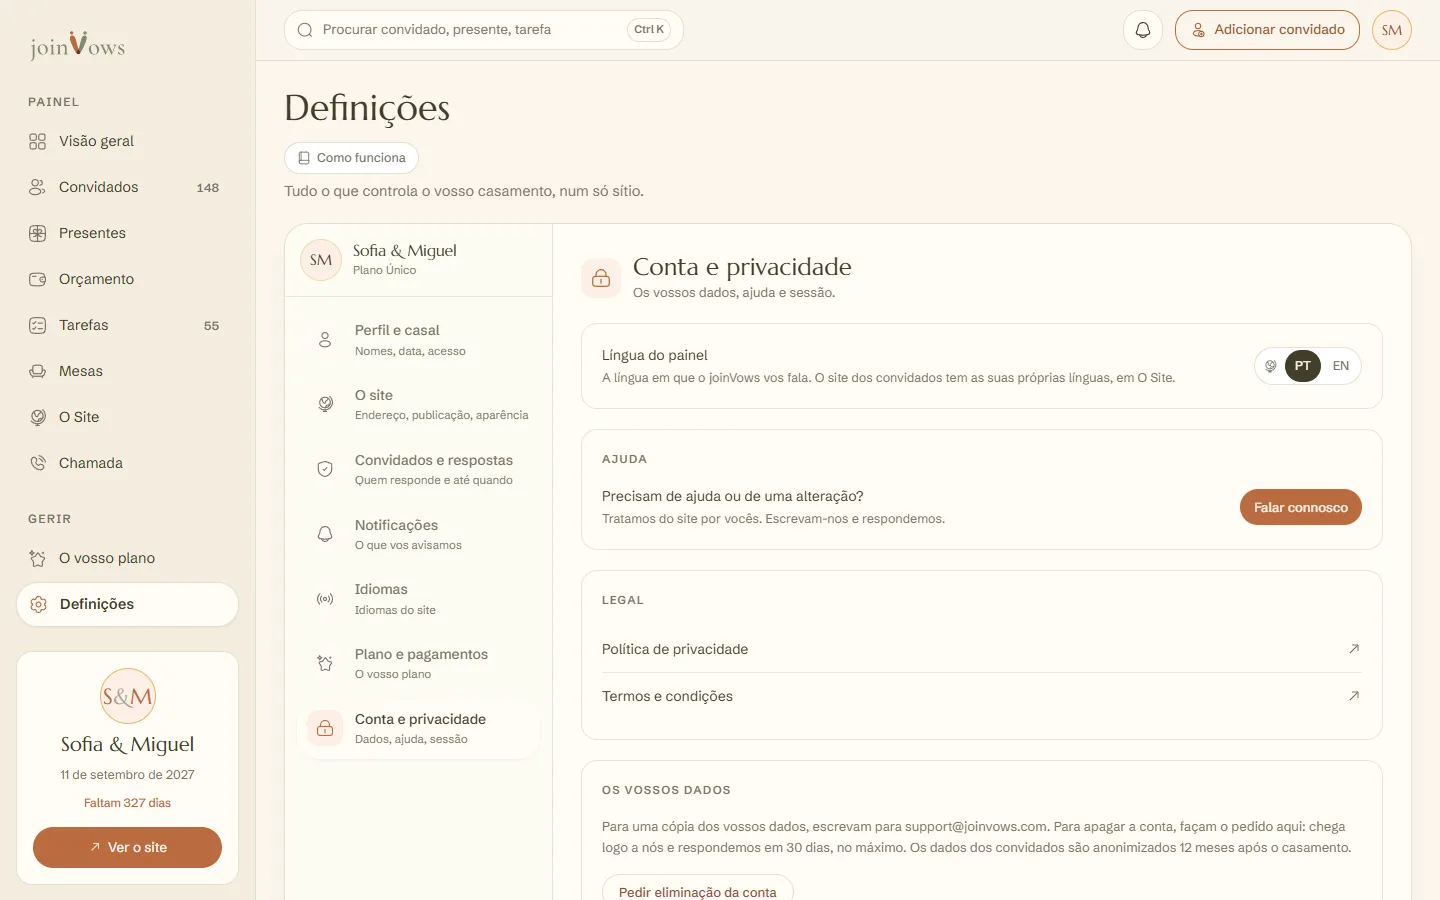Click the SM account avatar in top bar

(x=1392, y=30)
